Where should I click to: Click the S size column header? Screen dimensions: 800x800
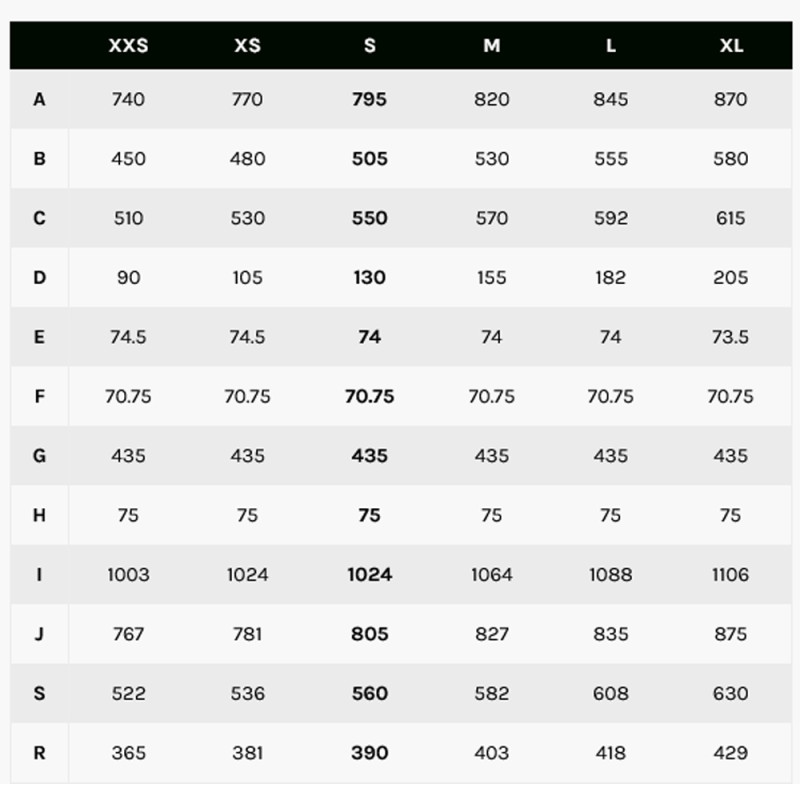click(x=370, y=45)
